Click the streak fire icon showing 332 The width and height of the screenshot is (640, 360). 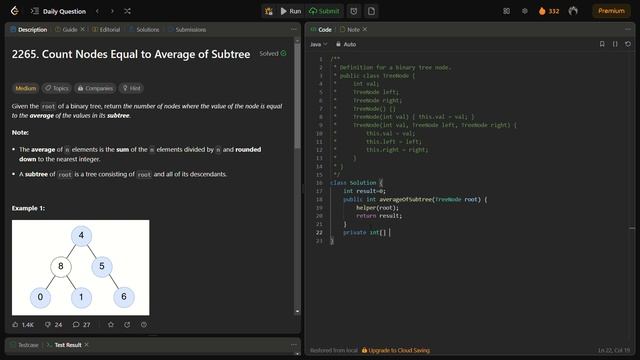point(549,11)
